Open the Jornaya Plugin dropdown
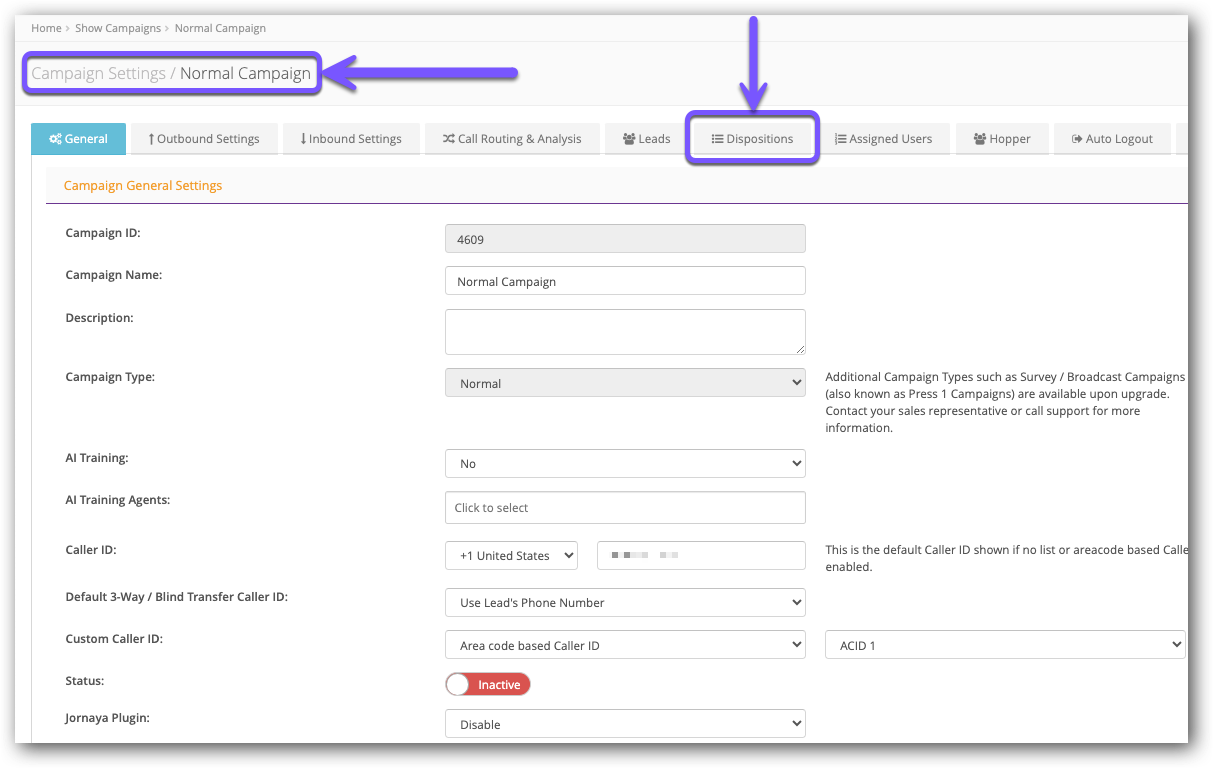 [625, 724]
